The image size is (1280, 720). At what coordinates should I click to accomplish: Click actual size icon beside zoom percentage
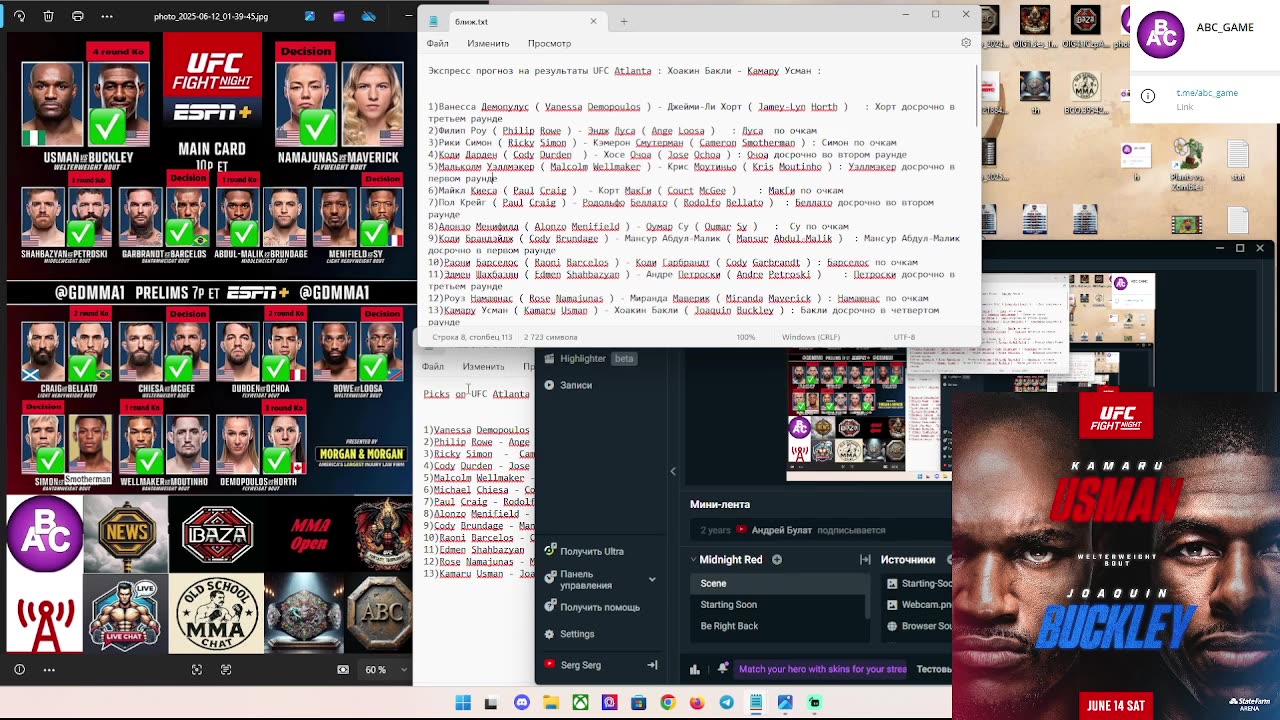click(344, 669)
